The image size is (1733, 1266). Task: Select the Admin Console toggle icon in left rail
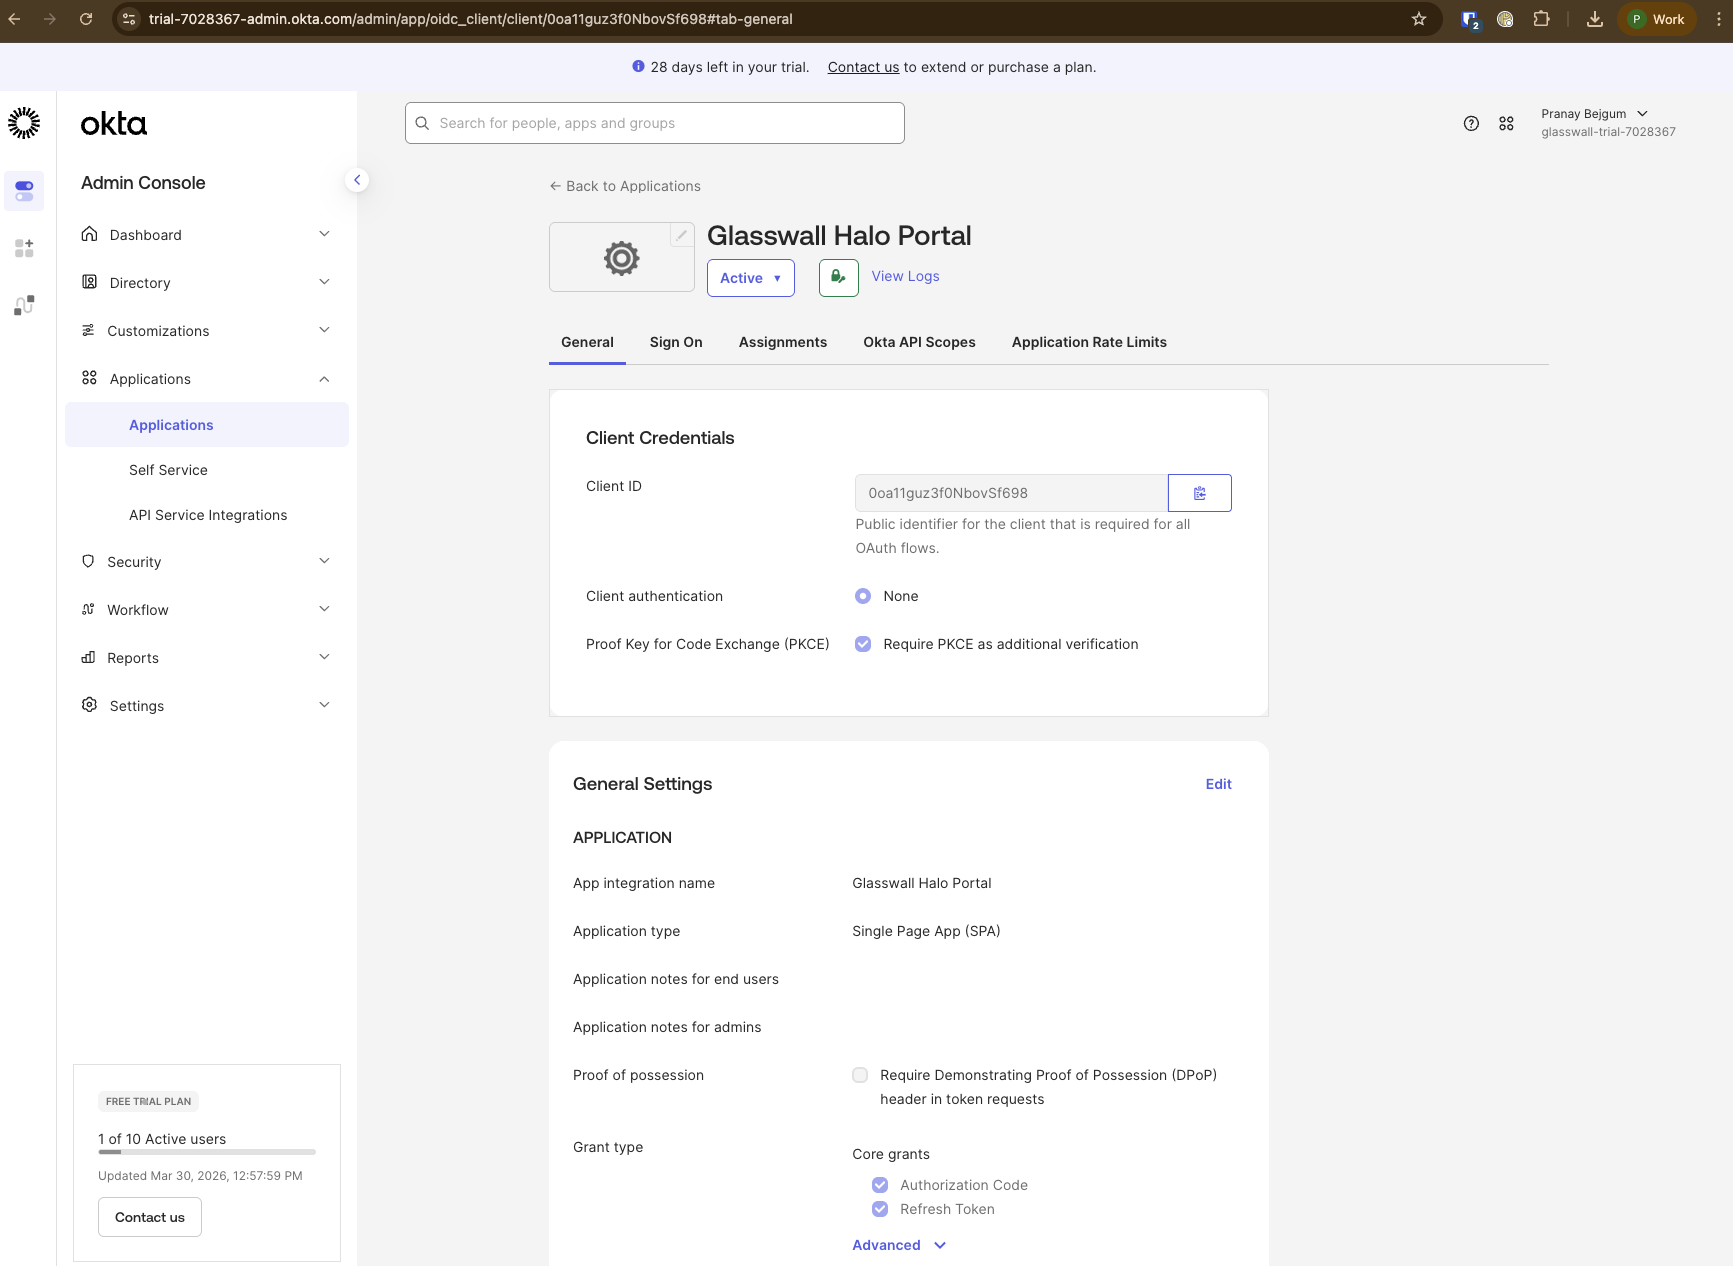[x=24, y=190]
